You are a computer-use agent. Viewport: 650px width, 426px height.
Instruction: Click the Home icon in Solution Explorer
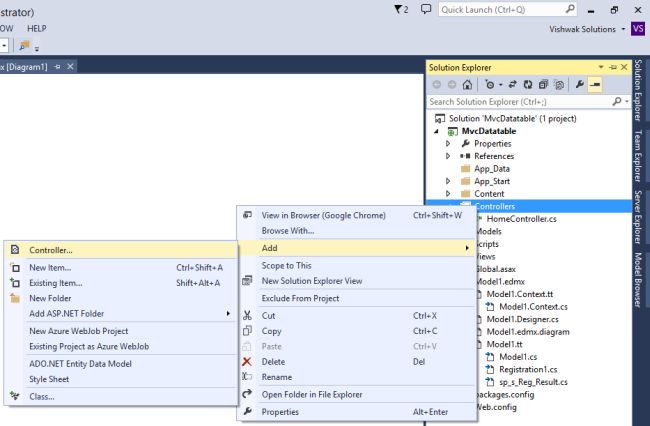click(468, 85)
